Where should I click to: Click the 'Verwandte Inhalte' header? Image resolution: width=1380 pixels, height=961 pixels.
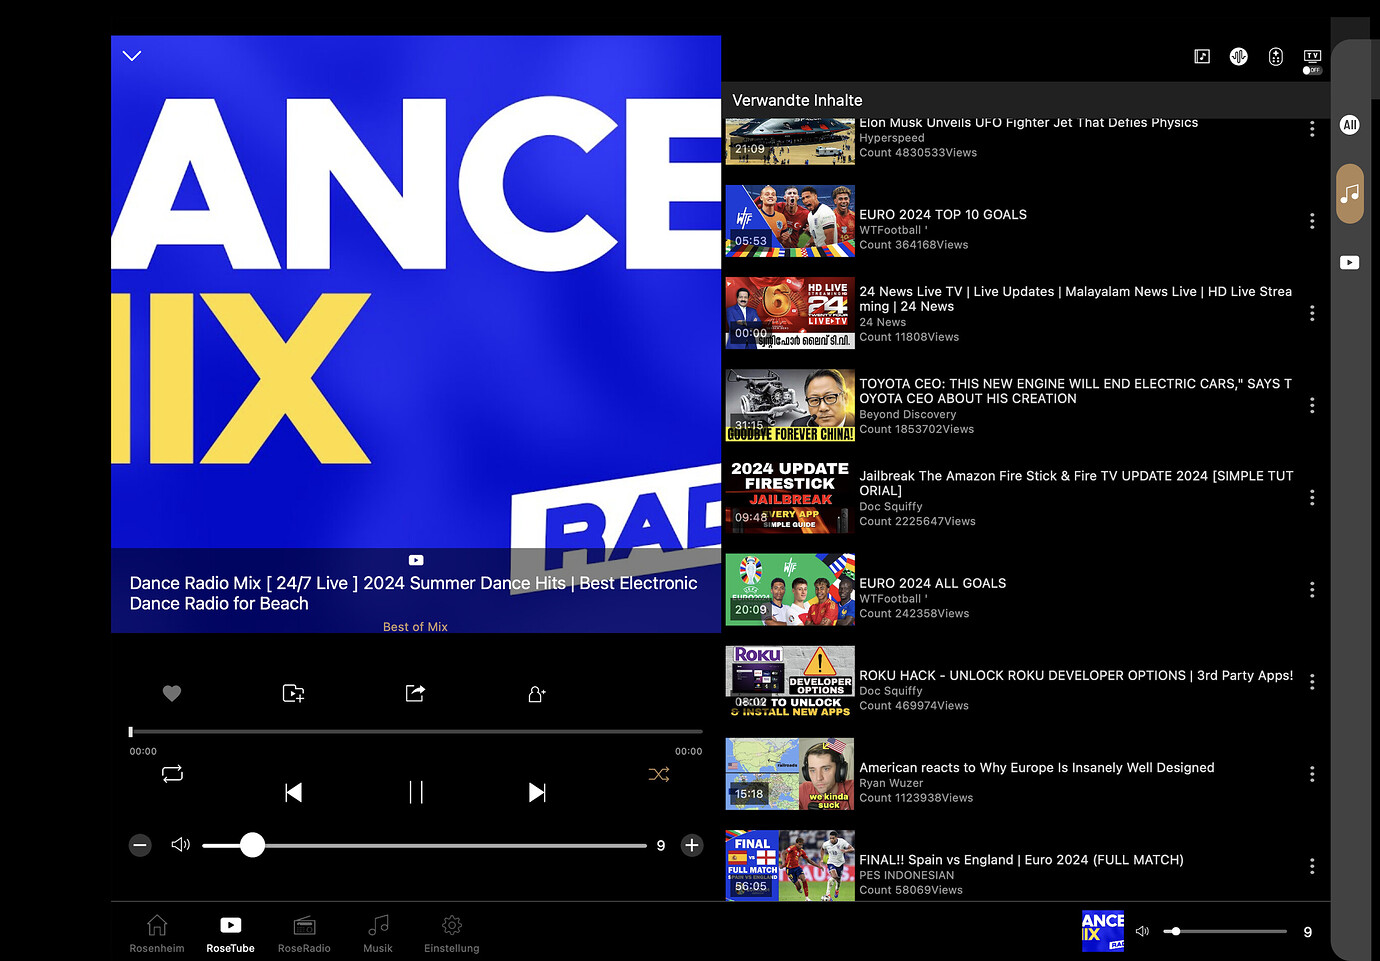click(x=797, y=100)
